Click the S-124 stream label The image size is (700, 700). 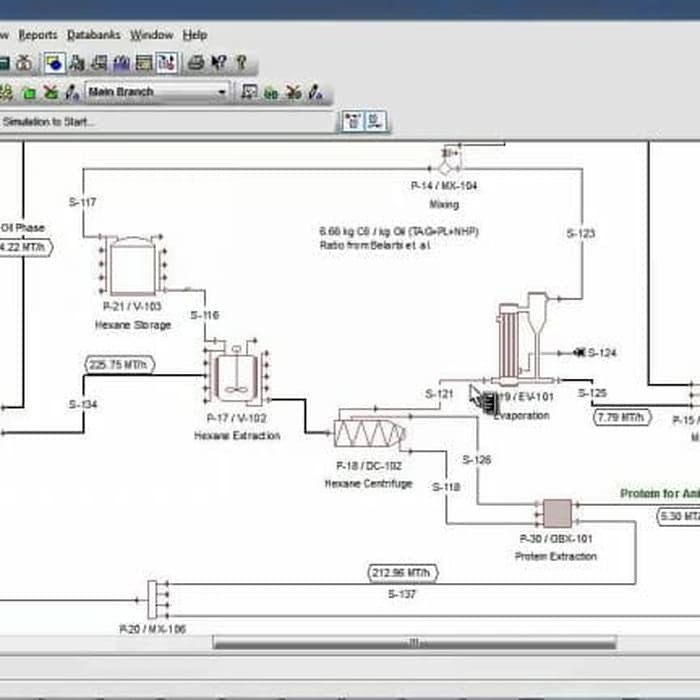(x=602, y=353)
